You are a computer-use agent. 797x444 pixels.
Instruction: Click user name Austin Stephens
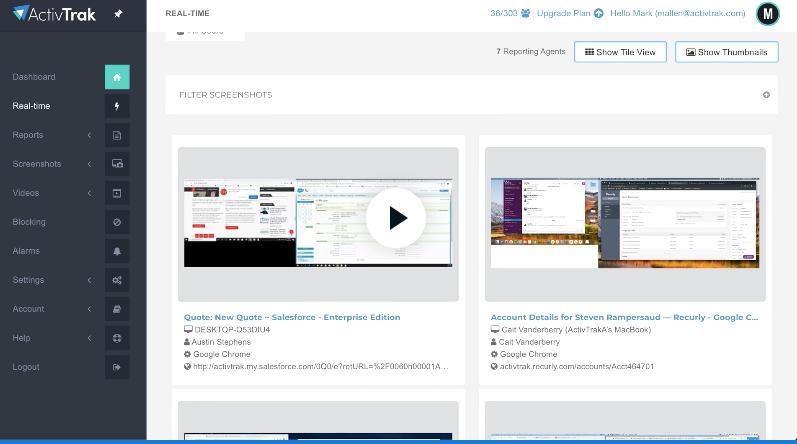tap(221, 342)
